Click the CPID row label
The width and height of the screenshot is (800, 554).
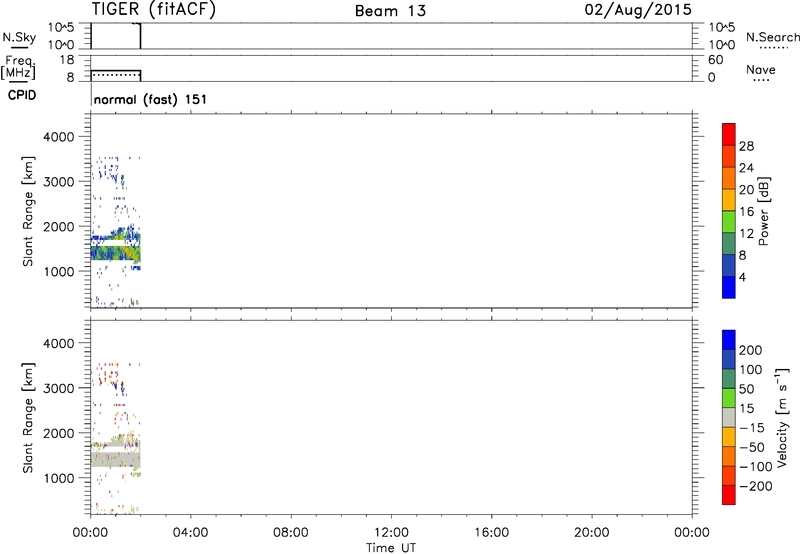coord(22,95)
